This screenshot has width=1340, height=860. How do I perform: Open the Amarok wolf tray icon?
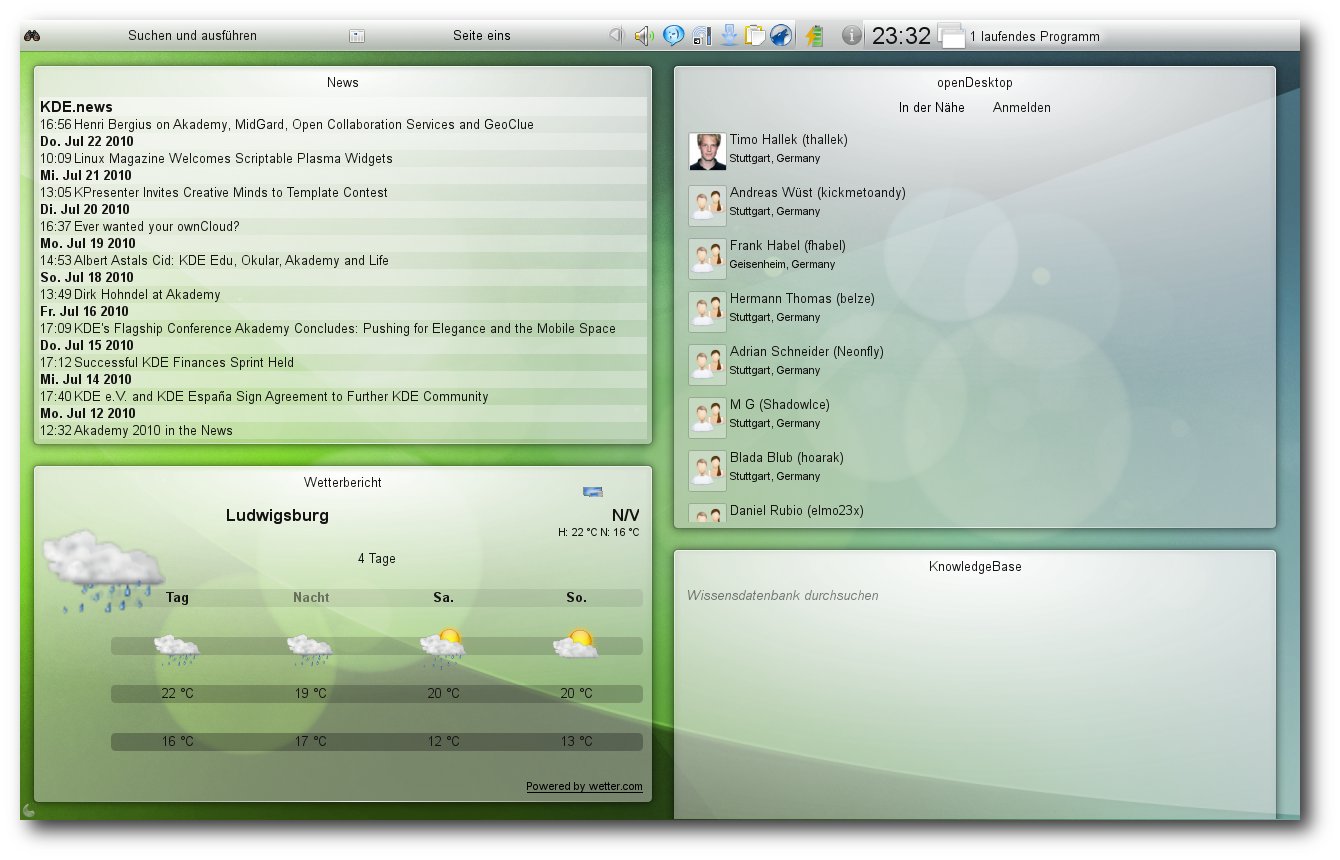(781, 36)
